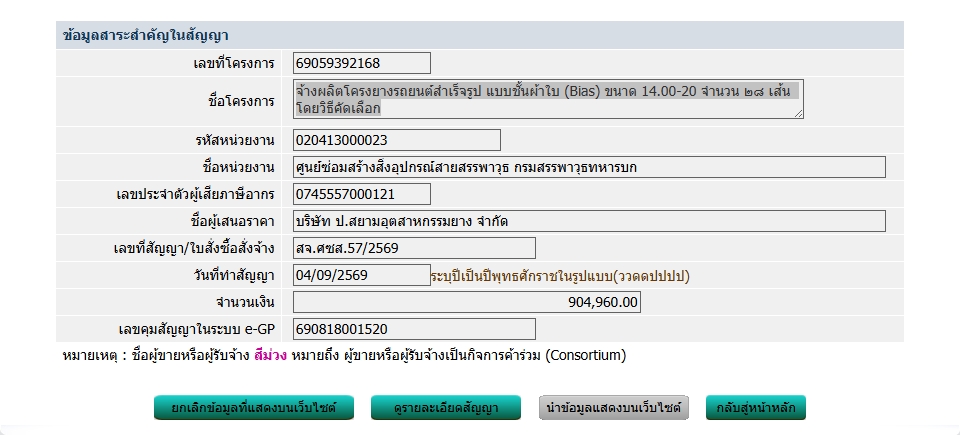
Task: Return home via กลับสู่หน้าหลัก button
Action: tap(756, 408)
